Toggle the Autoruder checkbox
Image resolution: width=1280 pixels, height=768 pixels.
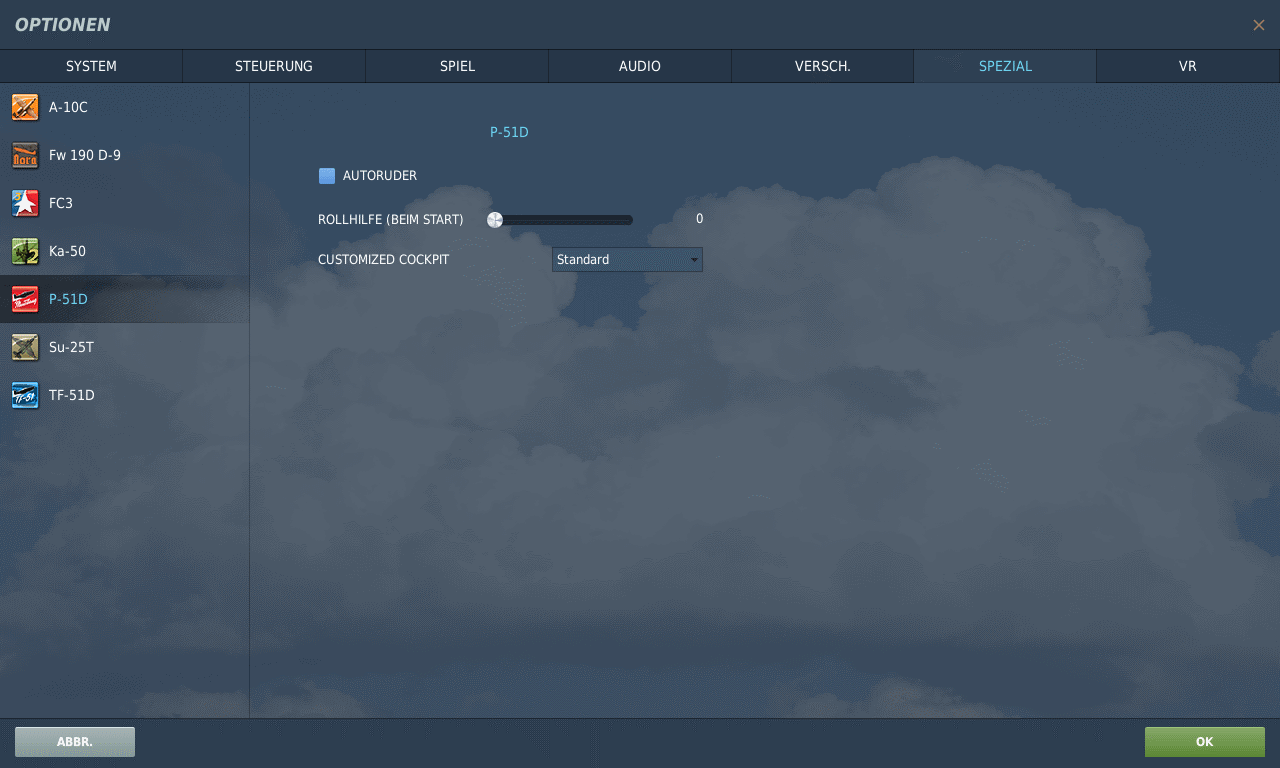point(327,176)
